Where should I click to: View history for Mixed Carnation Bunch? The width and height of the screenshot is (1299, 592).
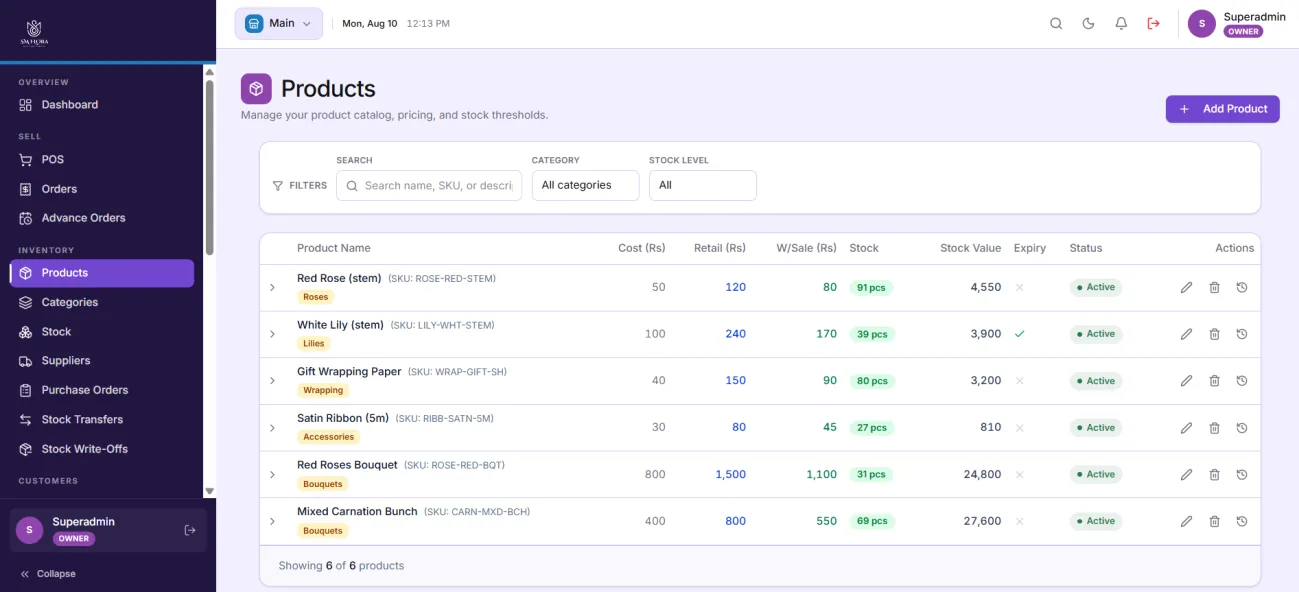pos(1242,521)
